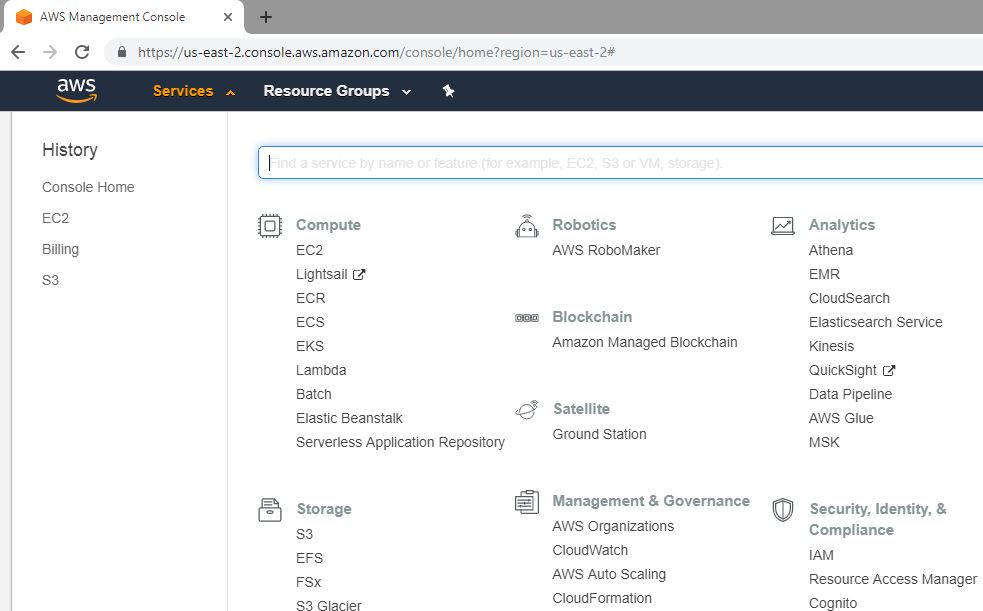Open the FSx service
This screenshot has height=611, width=983.
click(x=308, y=582)
